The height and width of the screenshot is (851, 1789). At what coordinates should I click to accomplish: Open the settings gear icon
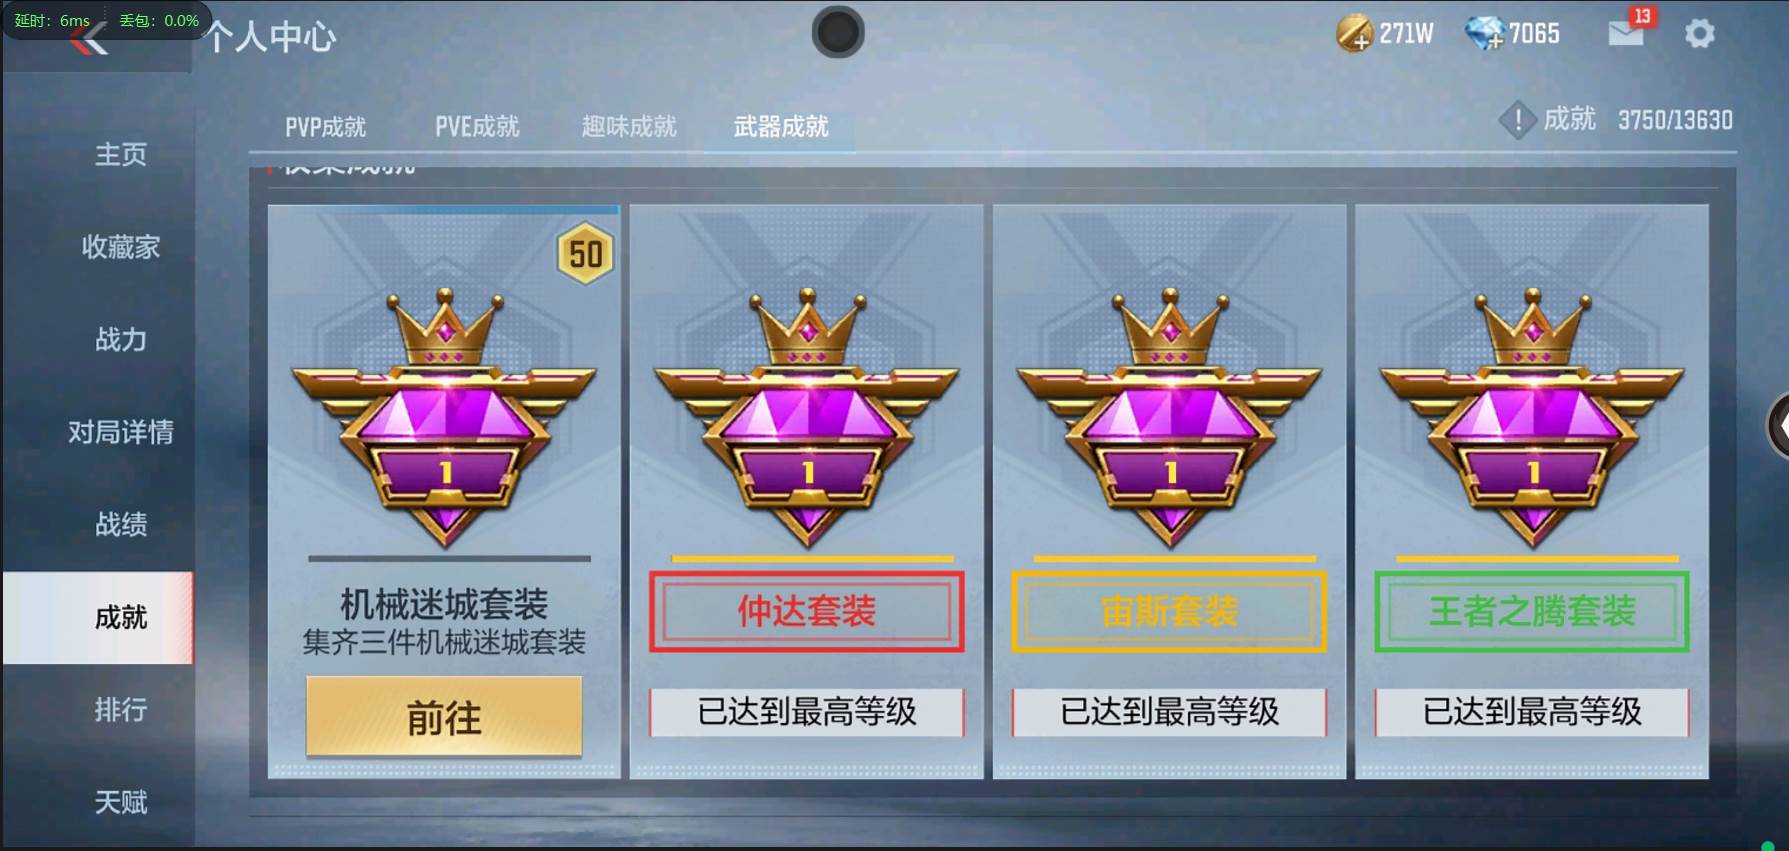(1699, 34)
